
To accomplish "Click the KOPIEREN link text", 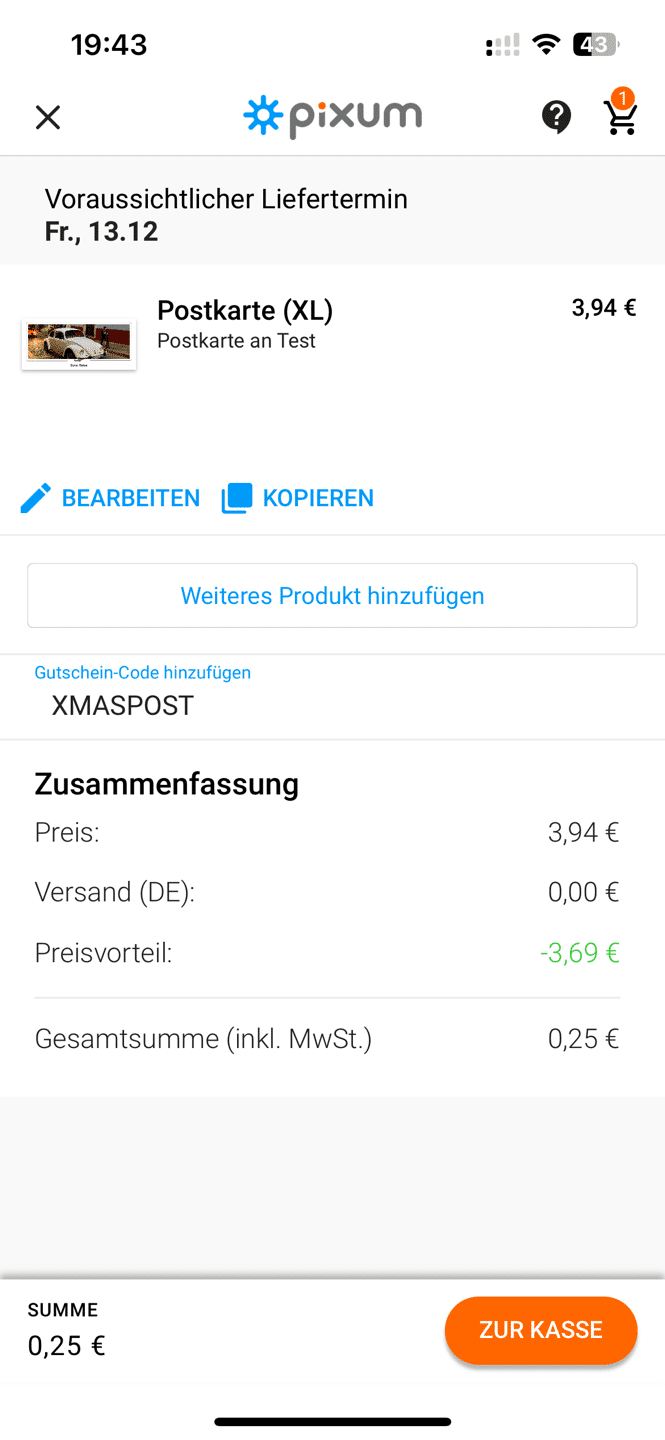I will click(x=318, y=498).
